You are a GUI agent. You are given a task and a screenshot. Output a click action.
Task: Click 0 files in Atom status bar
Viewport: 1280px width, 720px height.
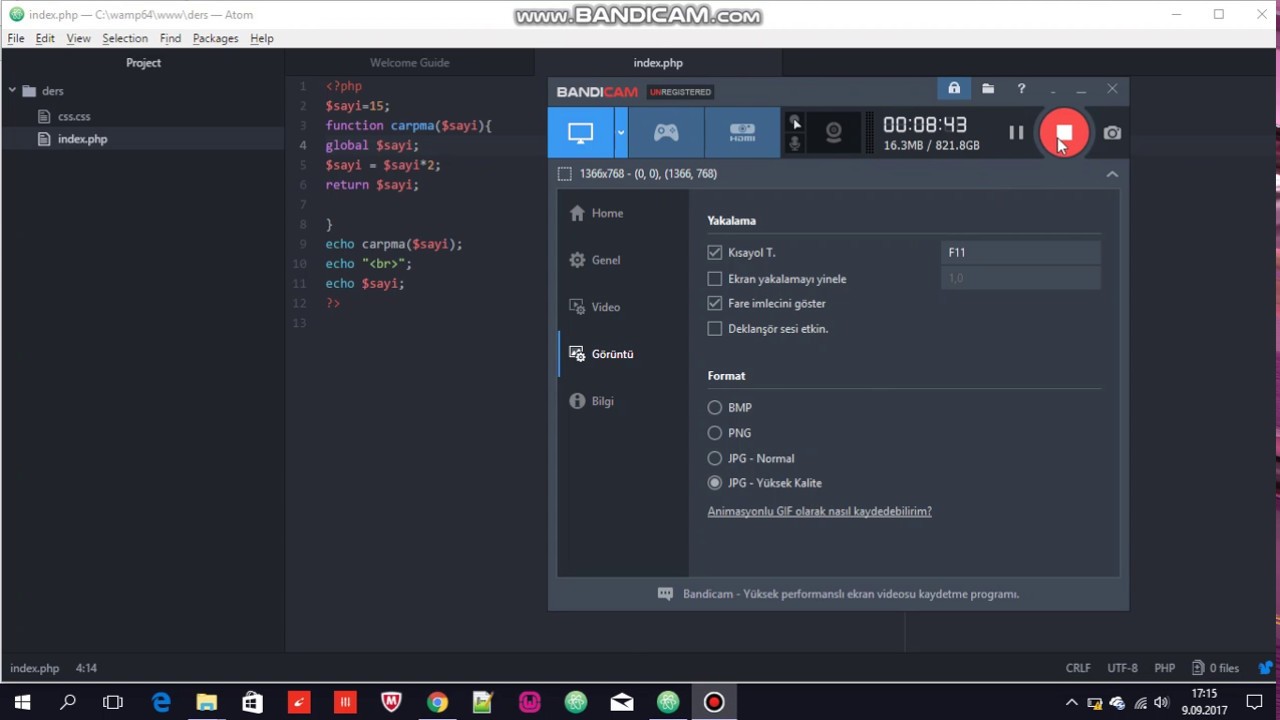click(1216, 668)
